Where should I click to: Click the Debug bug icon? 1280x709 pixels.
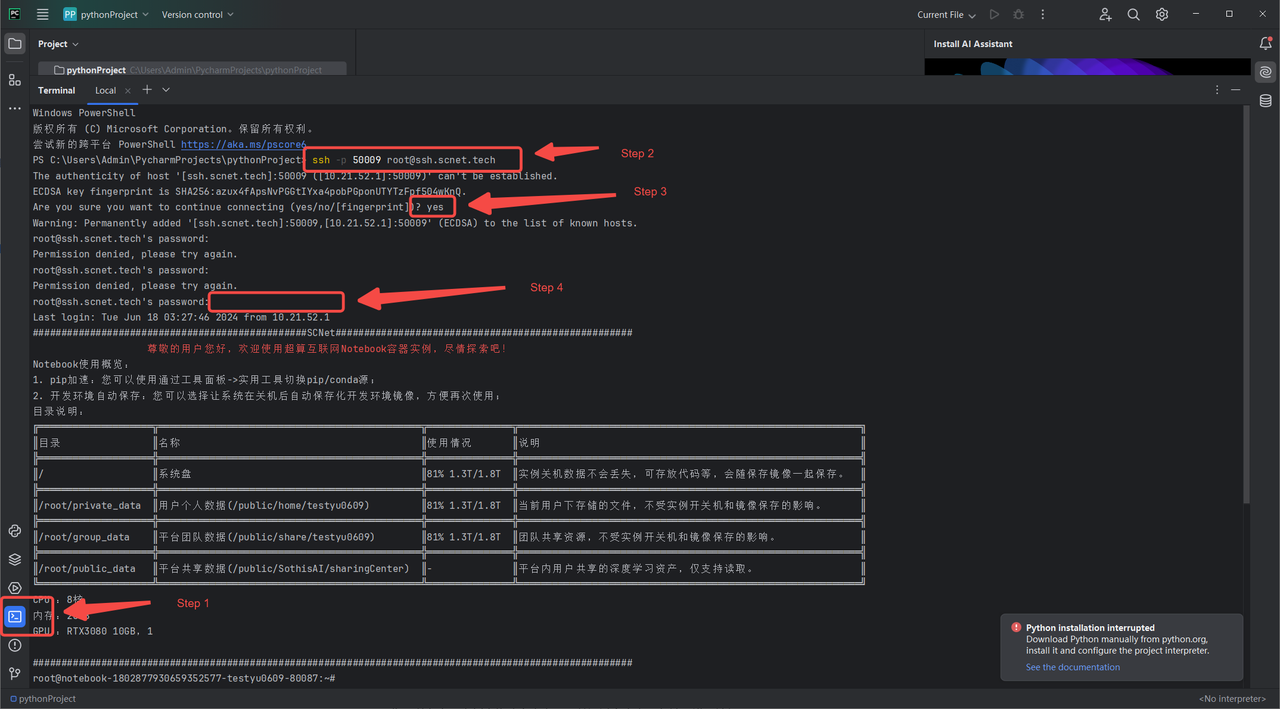(1018, 15)
